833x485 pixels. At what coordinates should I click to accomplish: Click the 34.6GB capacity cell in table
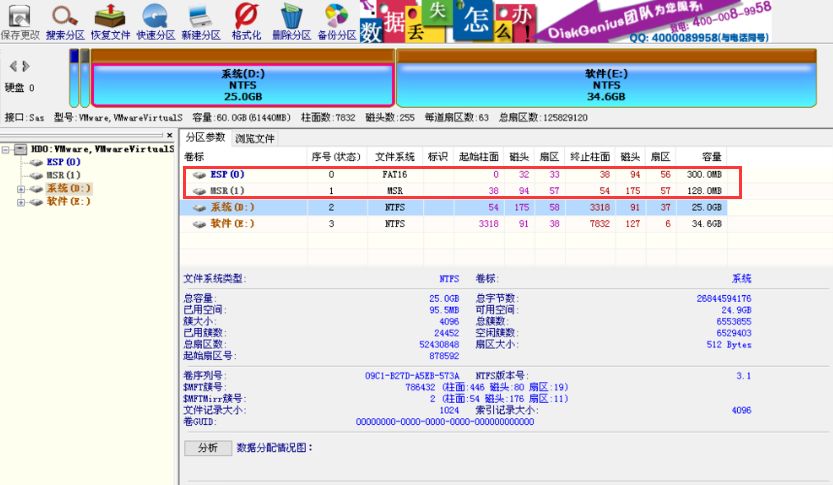tap(707, 224)
